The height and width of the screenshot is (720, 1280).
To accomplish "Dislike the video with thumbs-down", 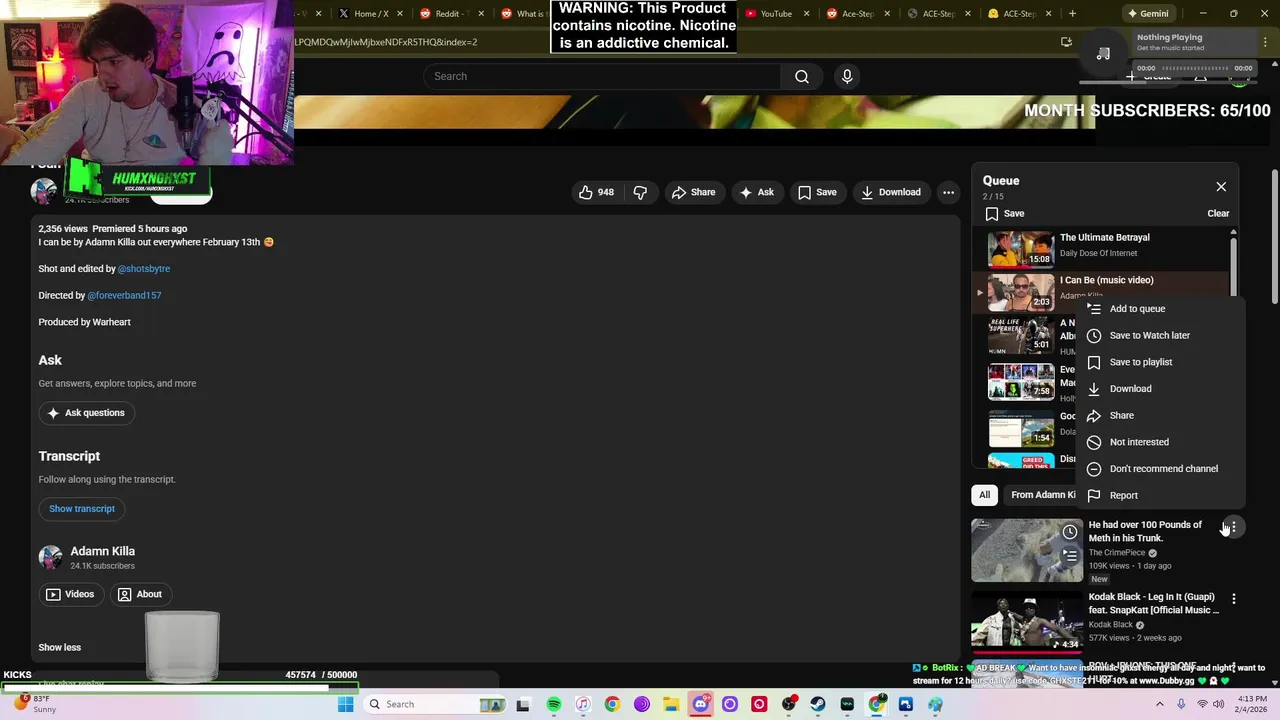I will tap(640, 192).
